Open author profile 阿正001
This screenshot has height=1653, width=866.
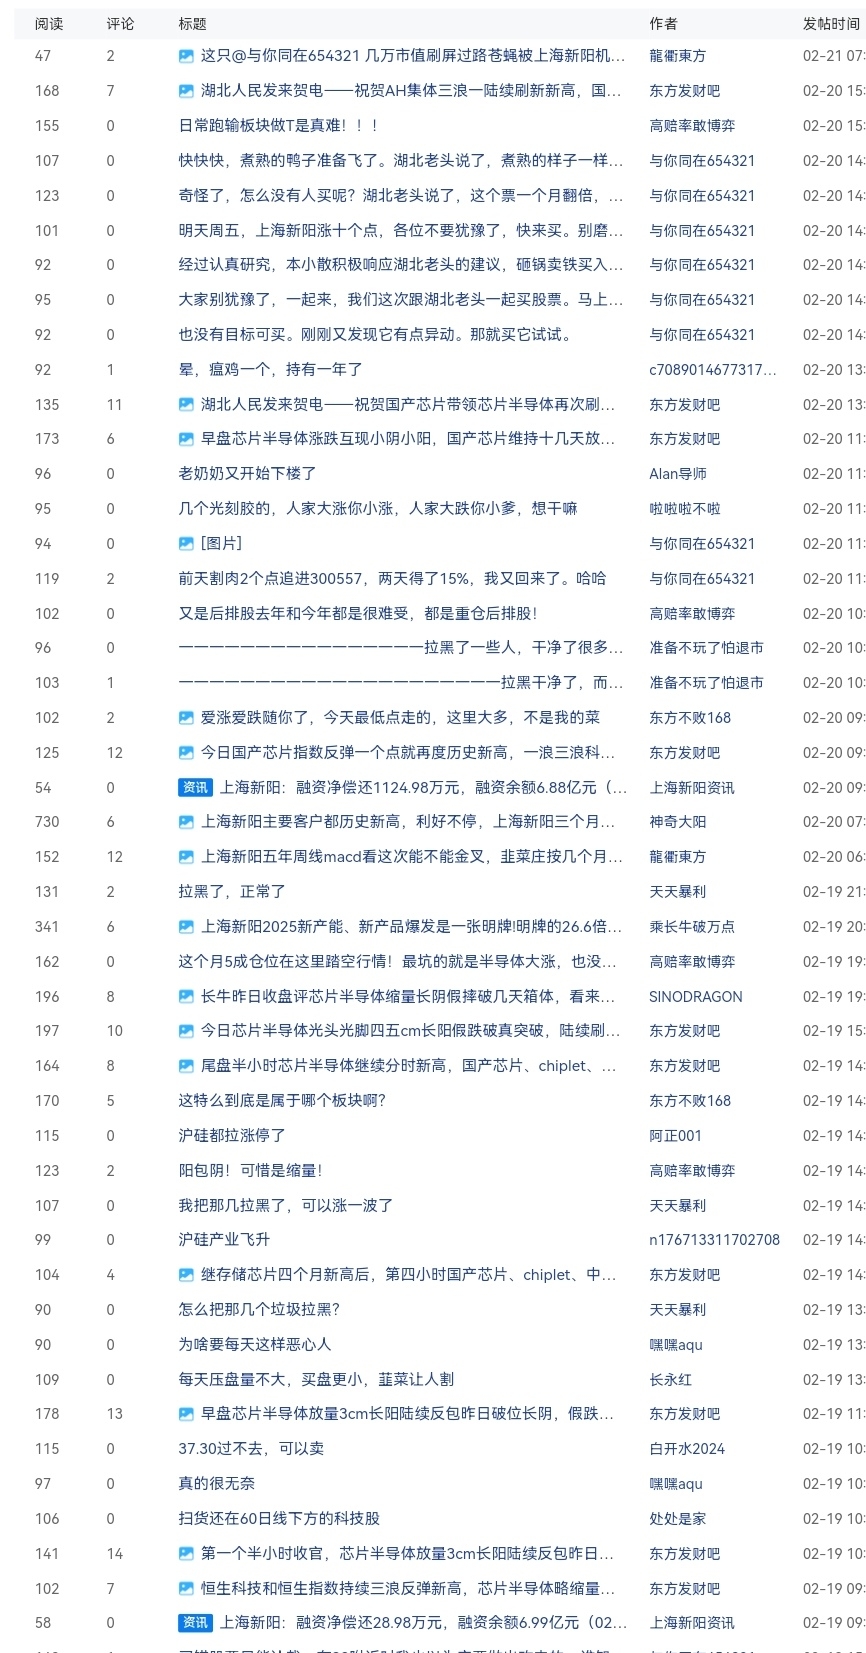(x=676, y=1136)
